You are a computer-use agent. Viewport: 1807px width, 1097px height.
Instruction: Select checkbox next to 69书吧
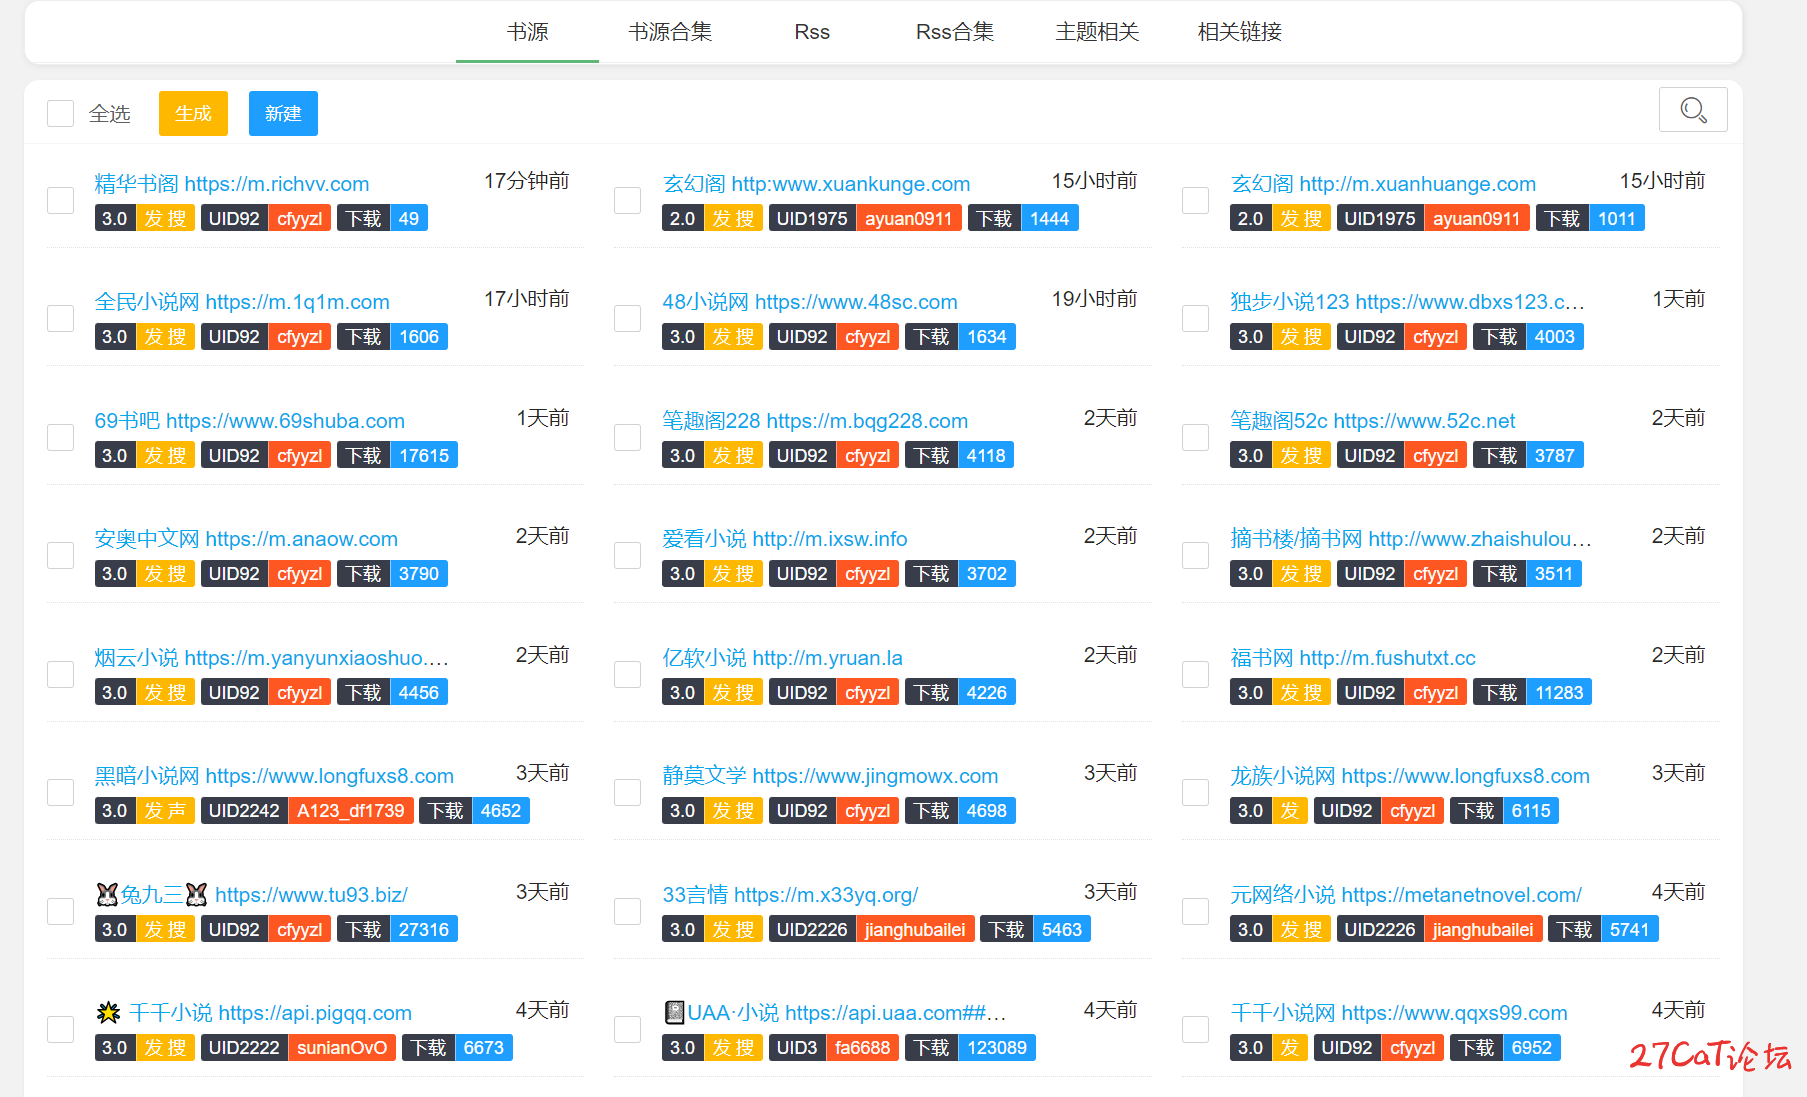[61, 437]
